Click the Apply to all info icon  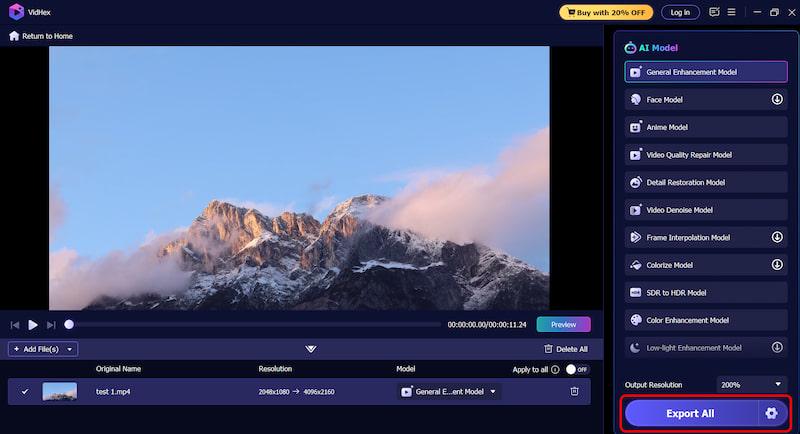(x=555, y=369)
